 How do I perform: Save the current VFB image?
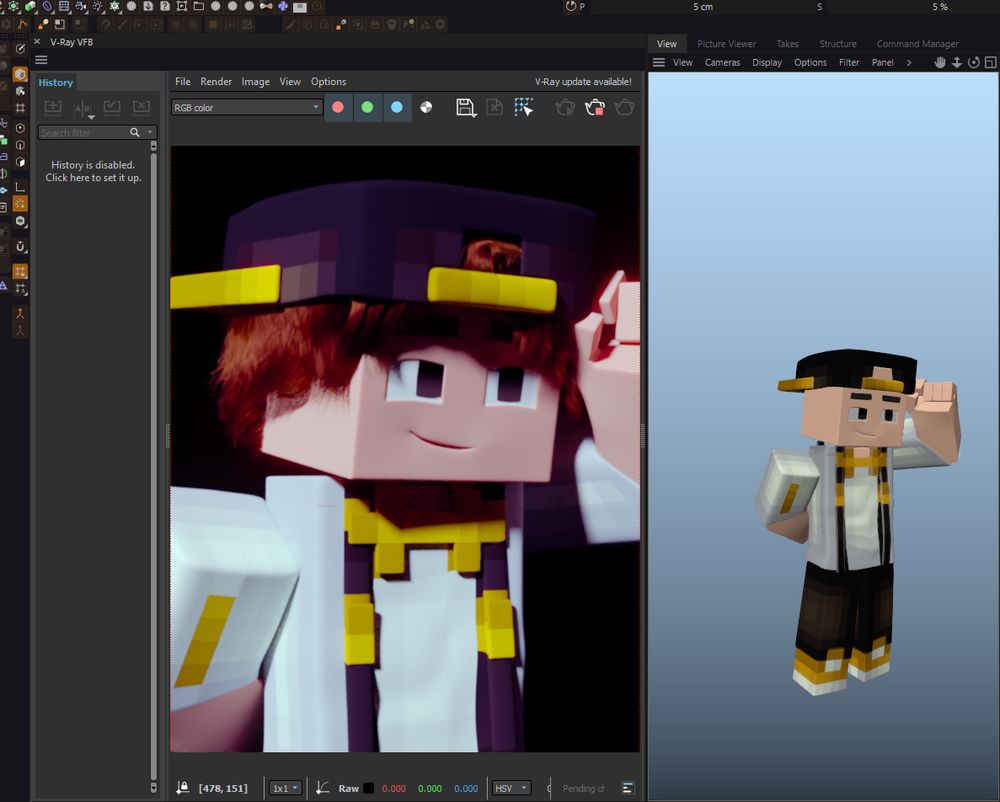pyautogui.click(x=466, y=108)
